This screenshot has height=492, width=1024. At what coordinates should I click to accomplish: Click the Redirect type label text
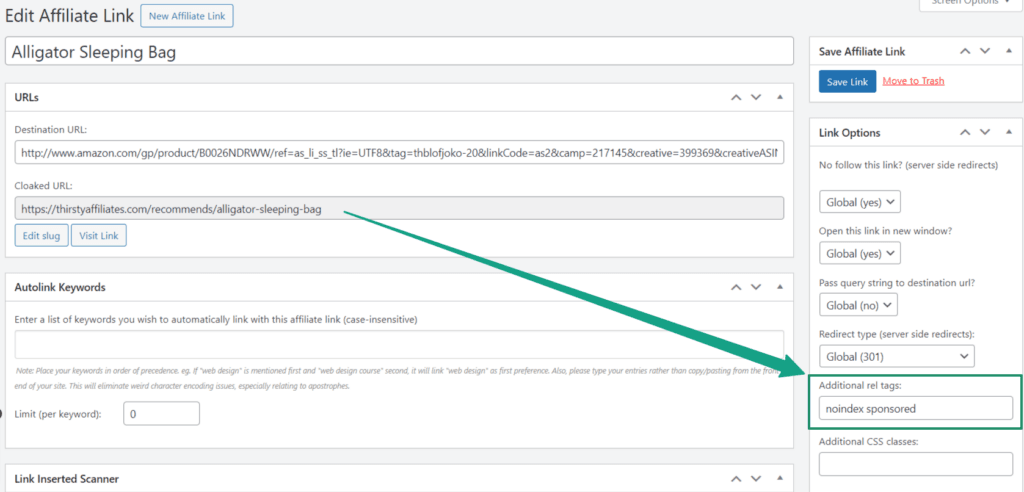pyautogui.click(x=897, y=334)
